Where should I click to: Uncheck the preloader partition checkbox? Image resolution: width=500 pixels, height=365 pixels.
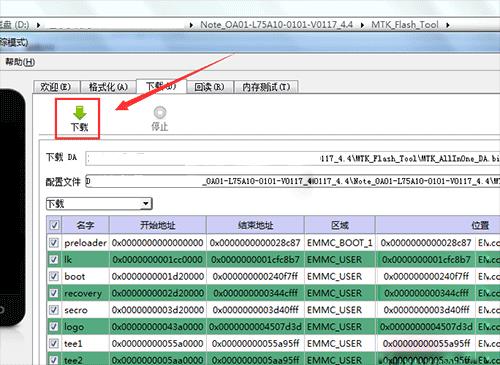[54, 243]
